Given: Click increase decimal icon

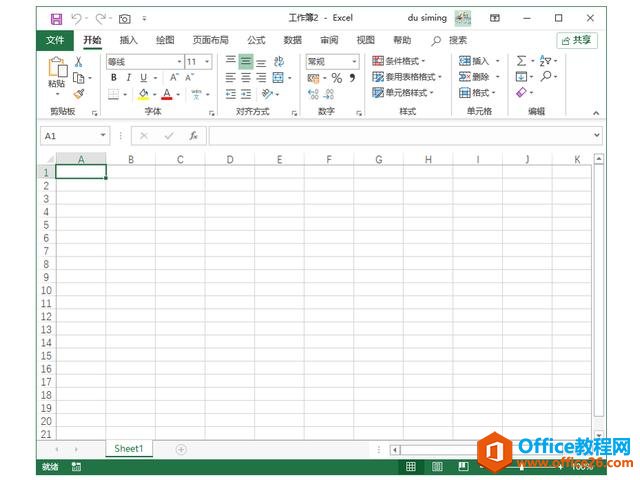Looking at the screenshot, I should [313, 94].
